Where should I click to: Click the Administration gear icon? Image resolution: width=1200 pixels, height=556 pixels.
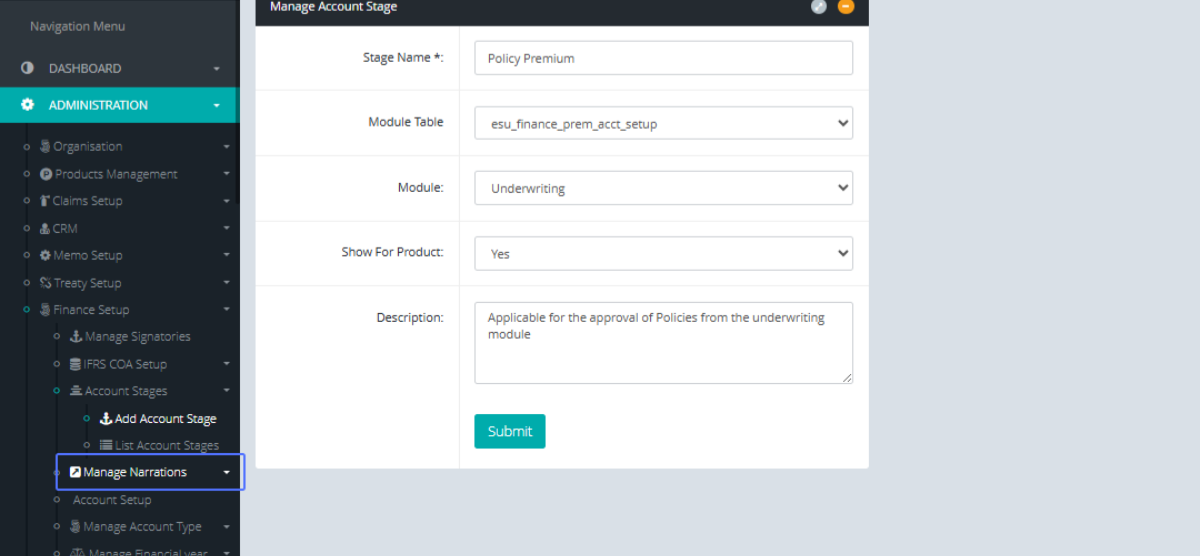tap(27, 105)
